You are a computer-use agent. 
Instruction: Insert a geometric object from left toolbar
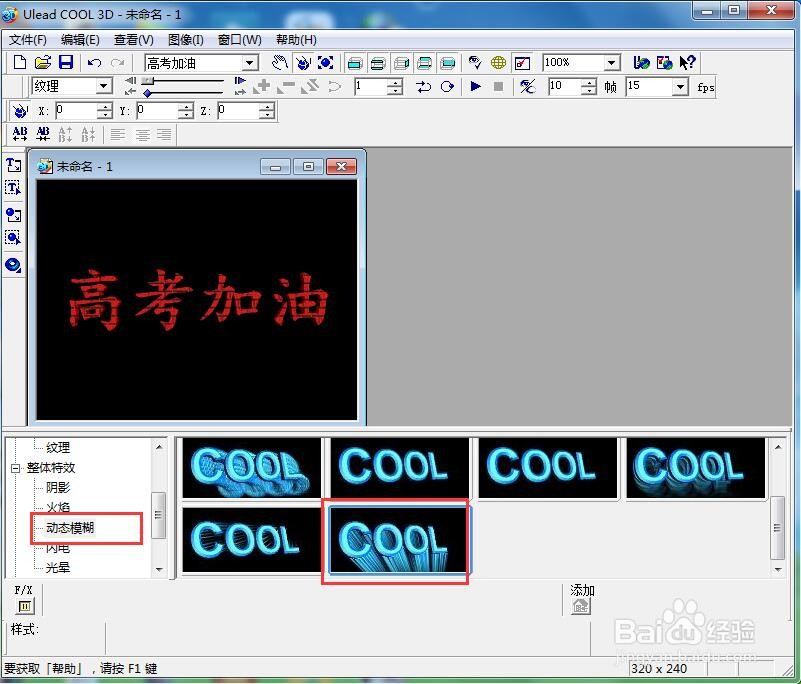[13, 265]
